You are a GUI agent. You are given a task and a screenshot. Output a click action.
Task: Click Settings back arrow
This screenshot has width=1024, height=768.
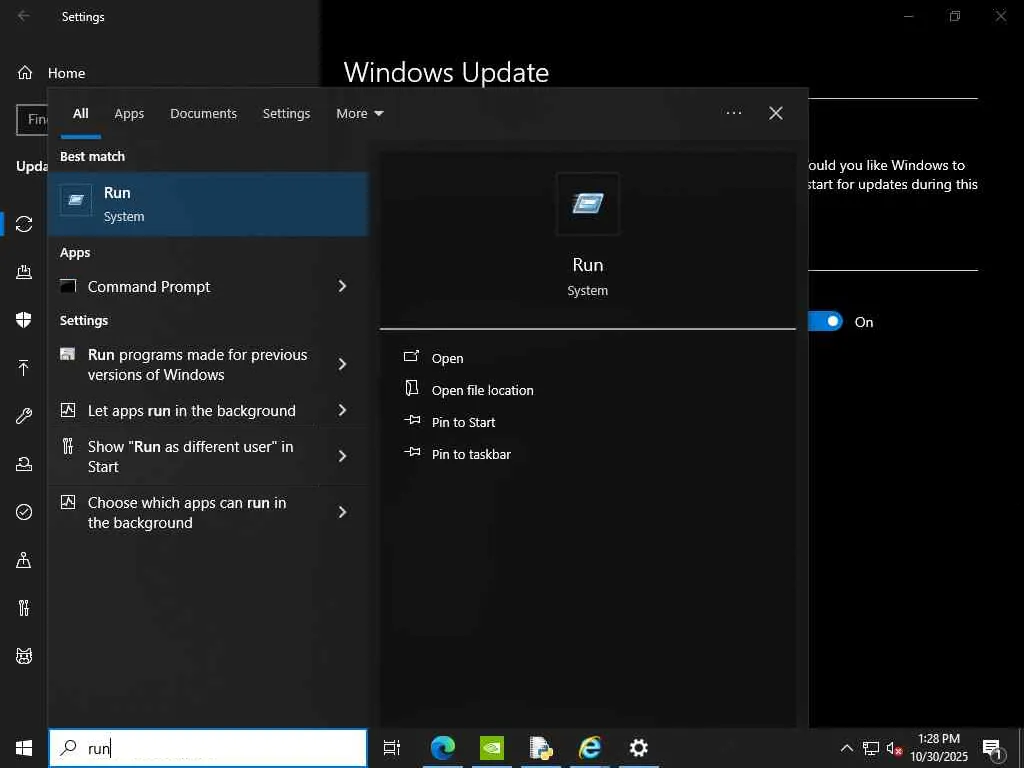(24, 16)
